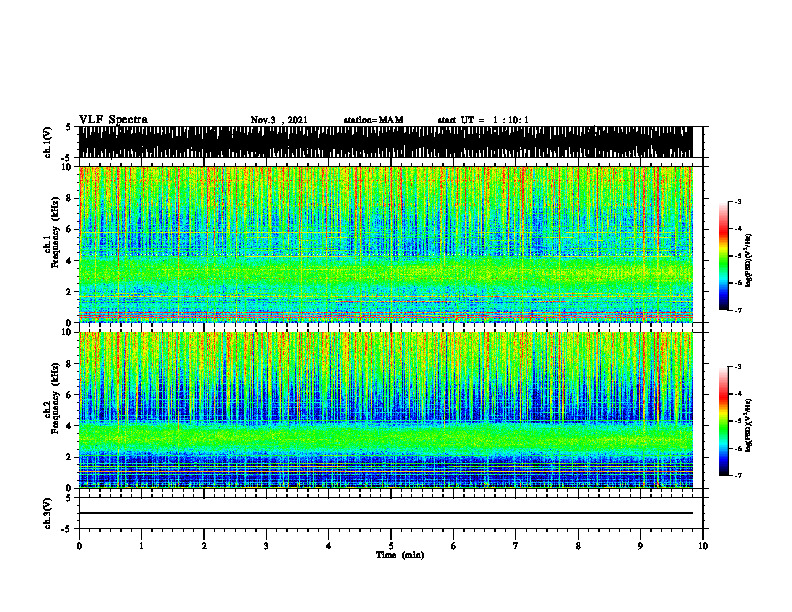Click the ch.2 frequency axis "4" tick label

pos(70,426)
